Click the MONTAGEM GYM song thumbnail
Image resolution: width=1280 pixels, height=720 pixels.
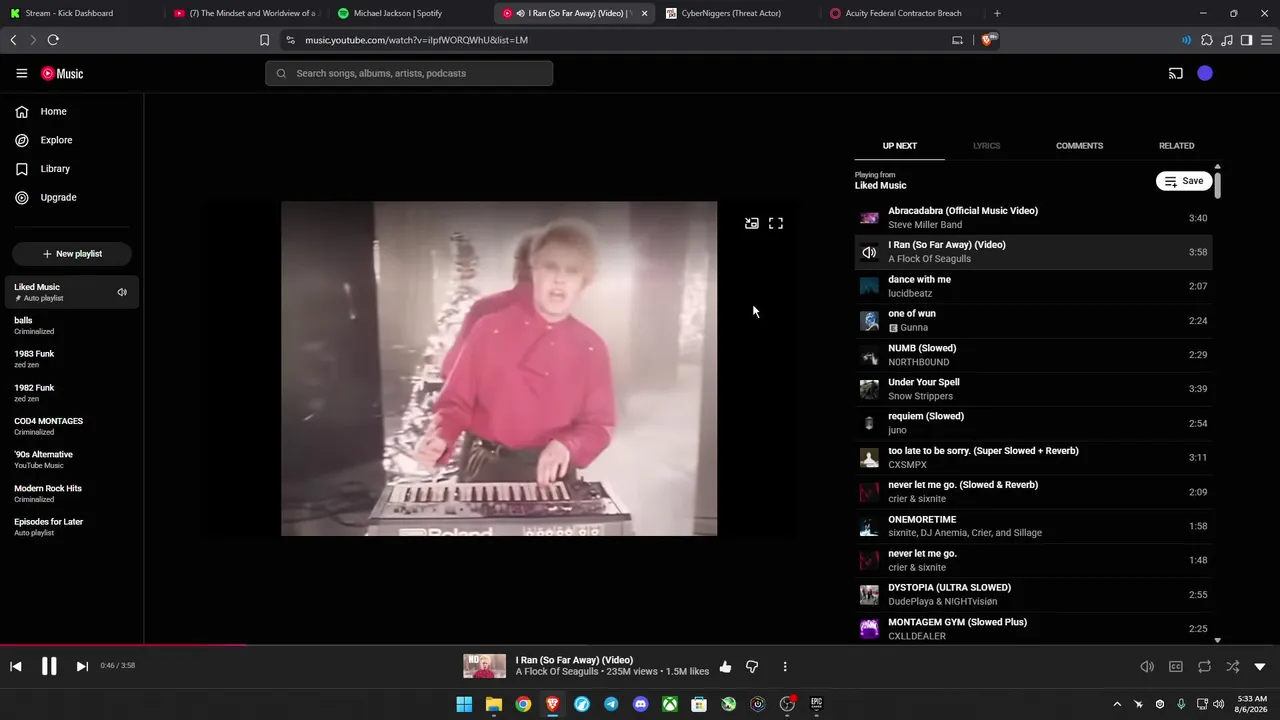tap(869, 629)
